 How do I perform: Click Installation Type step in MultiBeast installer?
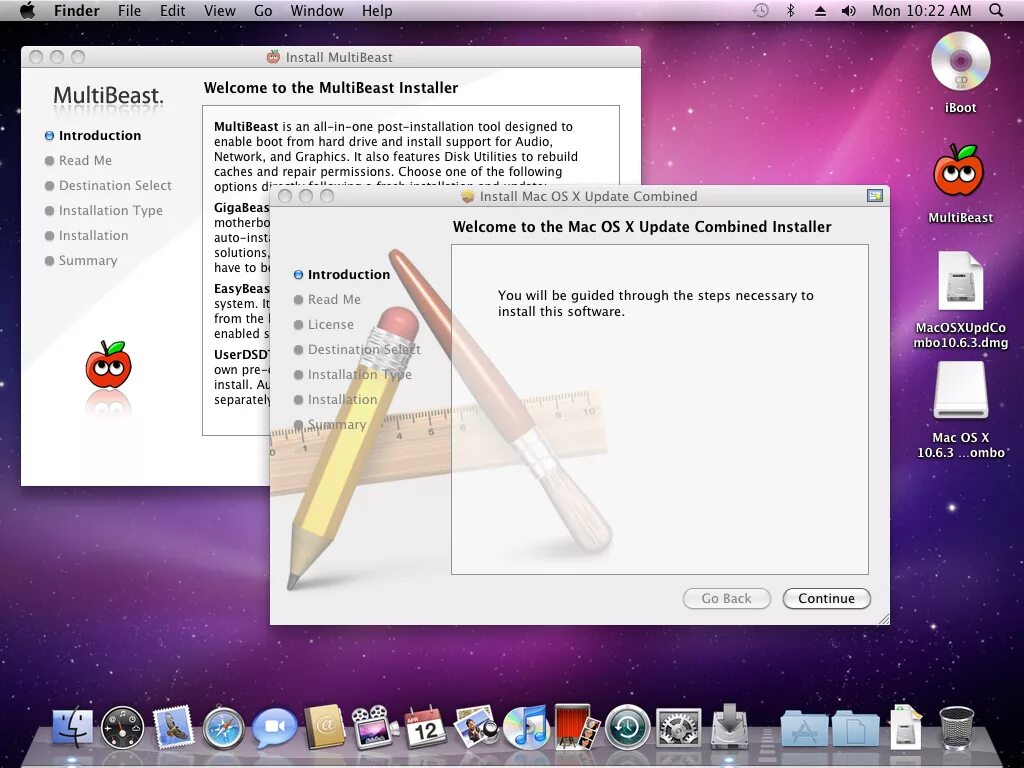tap(104, 210)
